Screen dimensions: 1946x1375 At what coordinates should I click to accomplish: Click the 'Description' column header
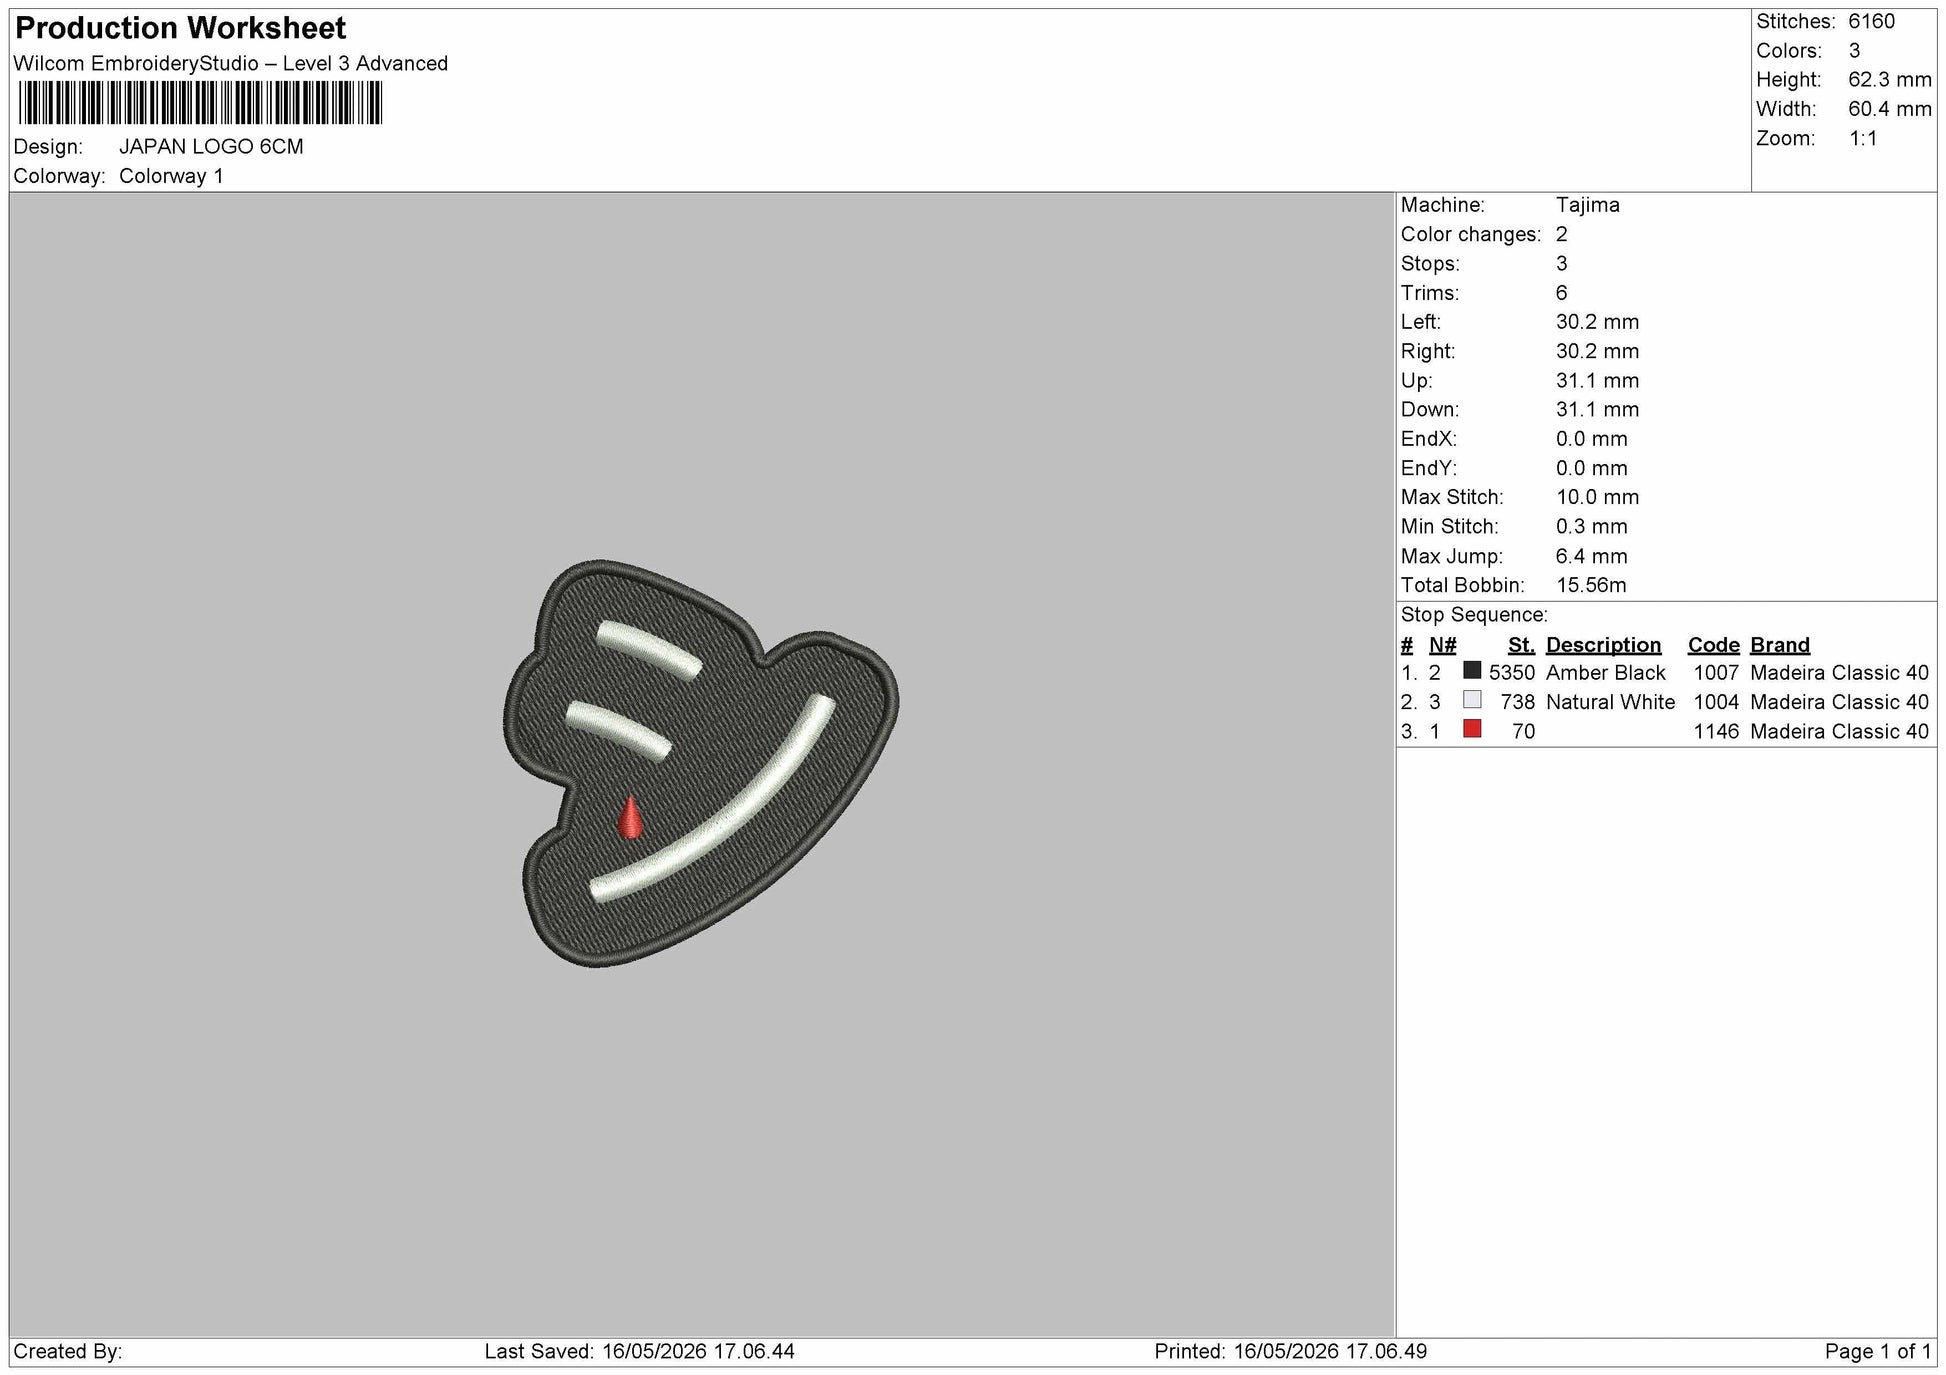point(1603,645)
